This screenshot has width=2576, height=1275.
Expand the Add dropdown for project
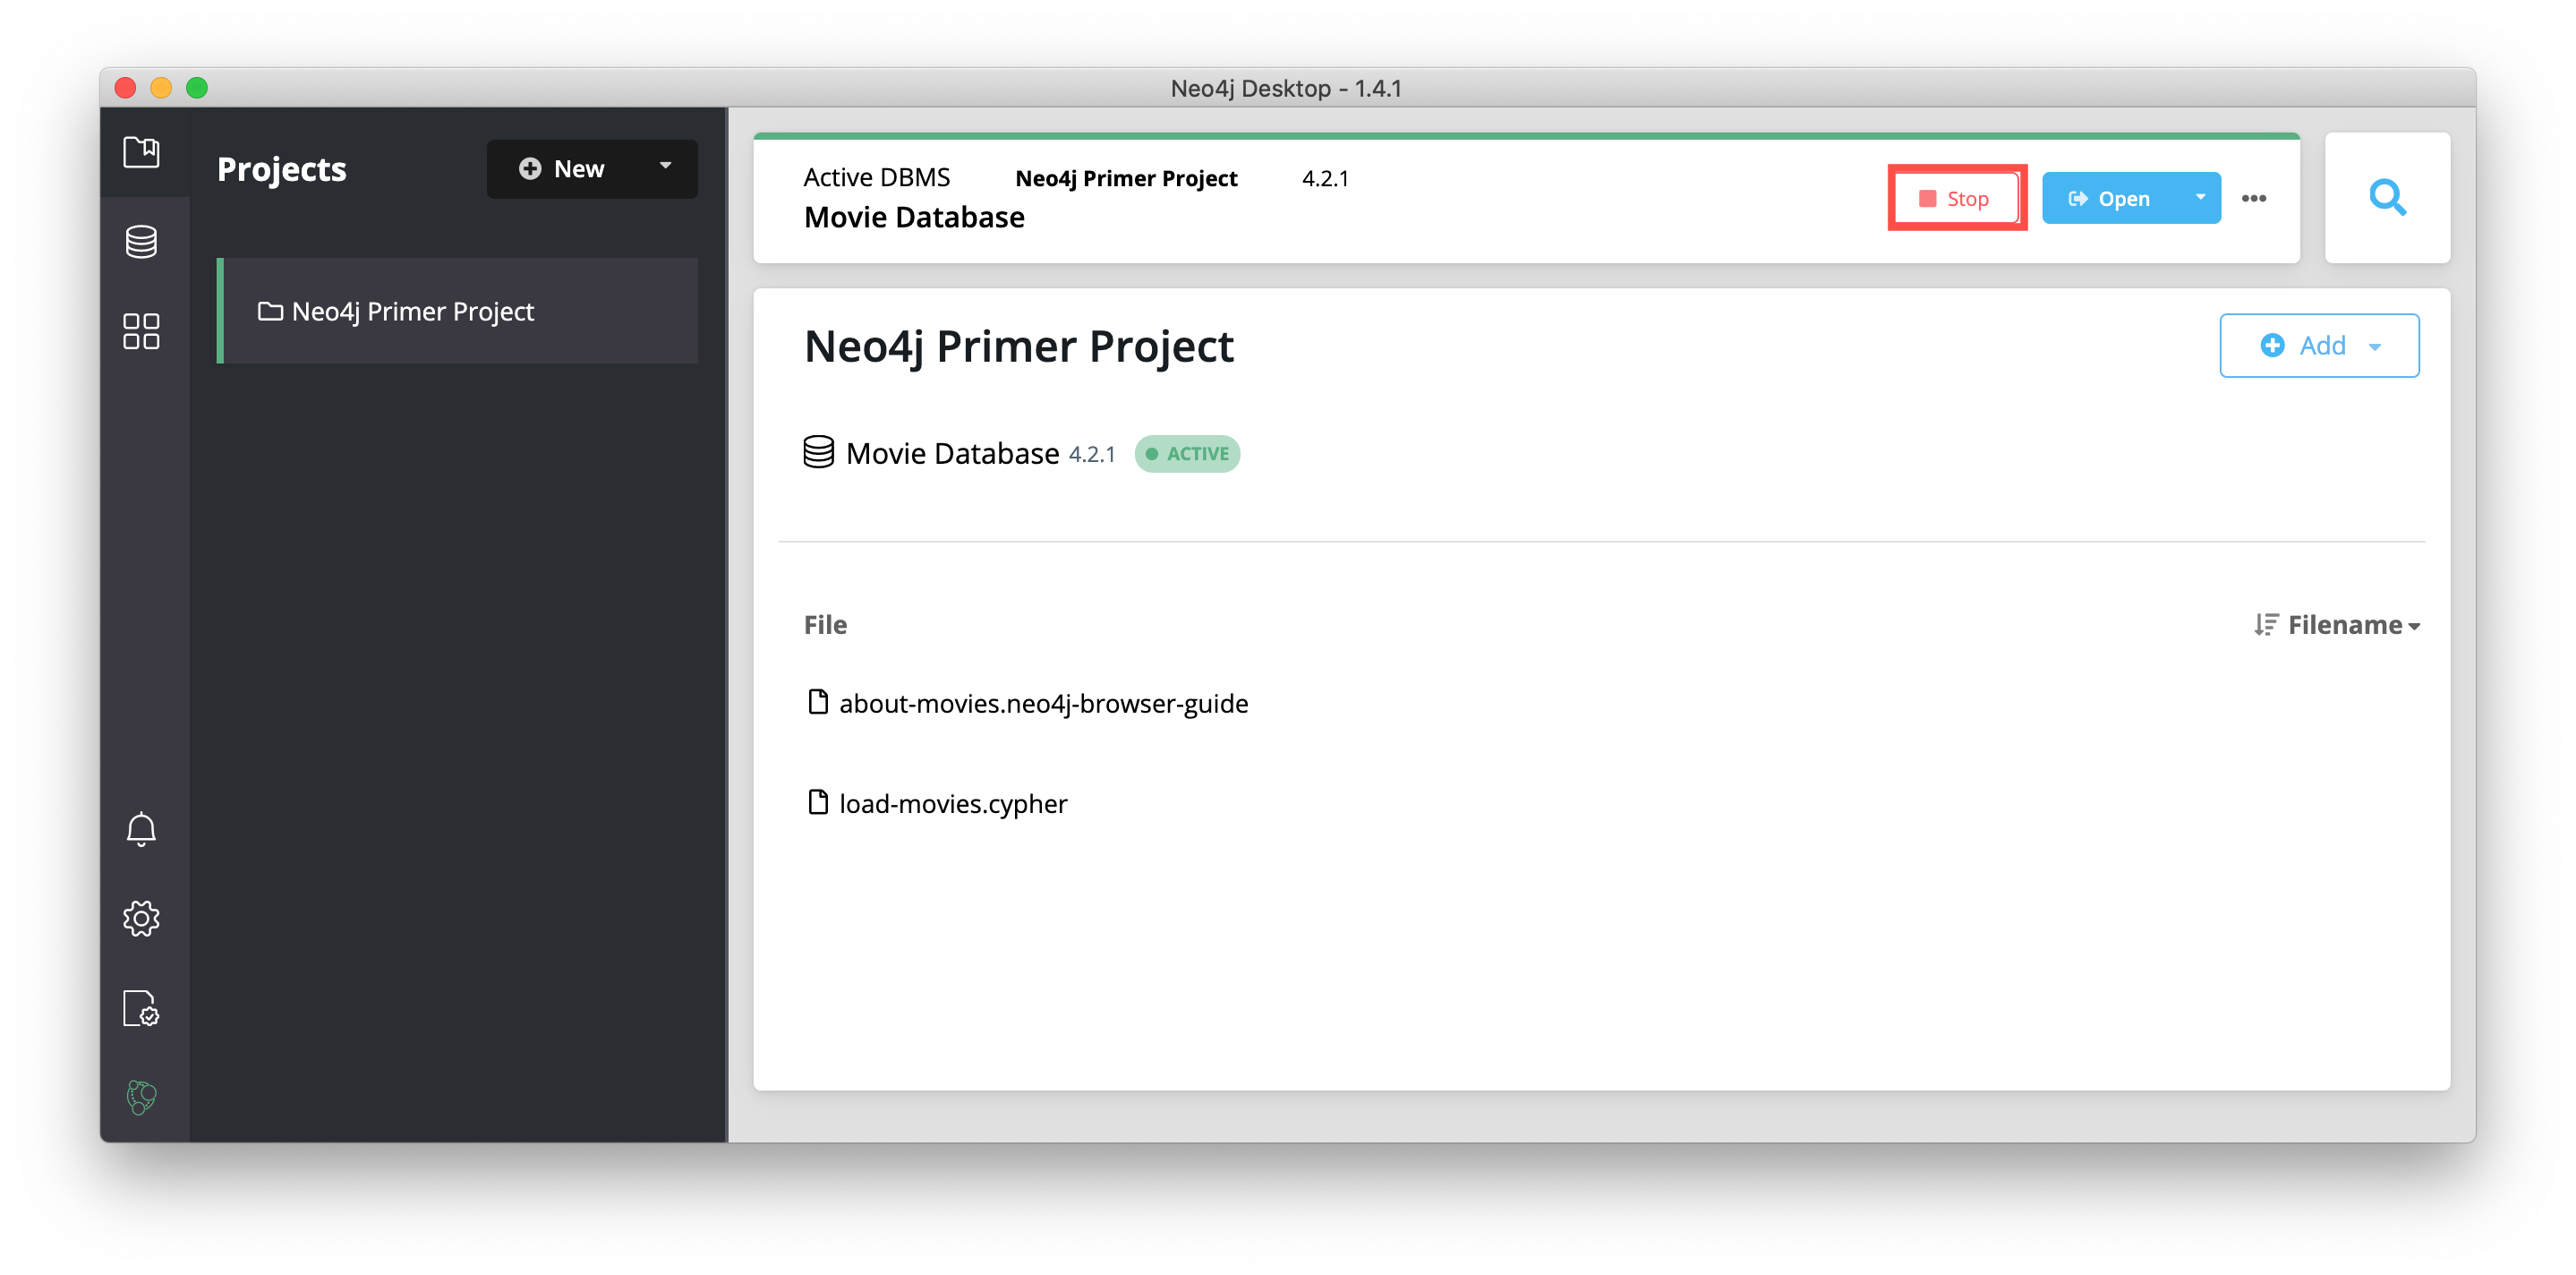pyautogui.click(x=2381, y=345)
